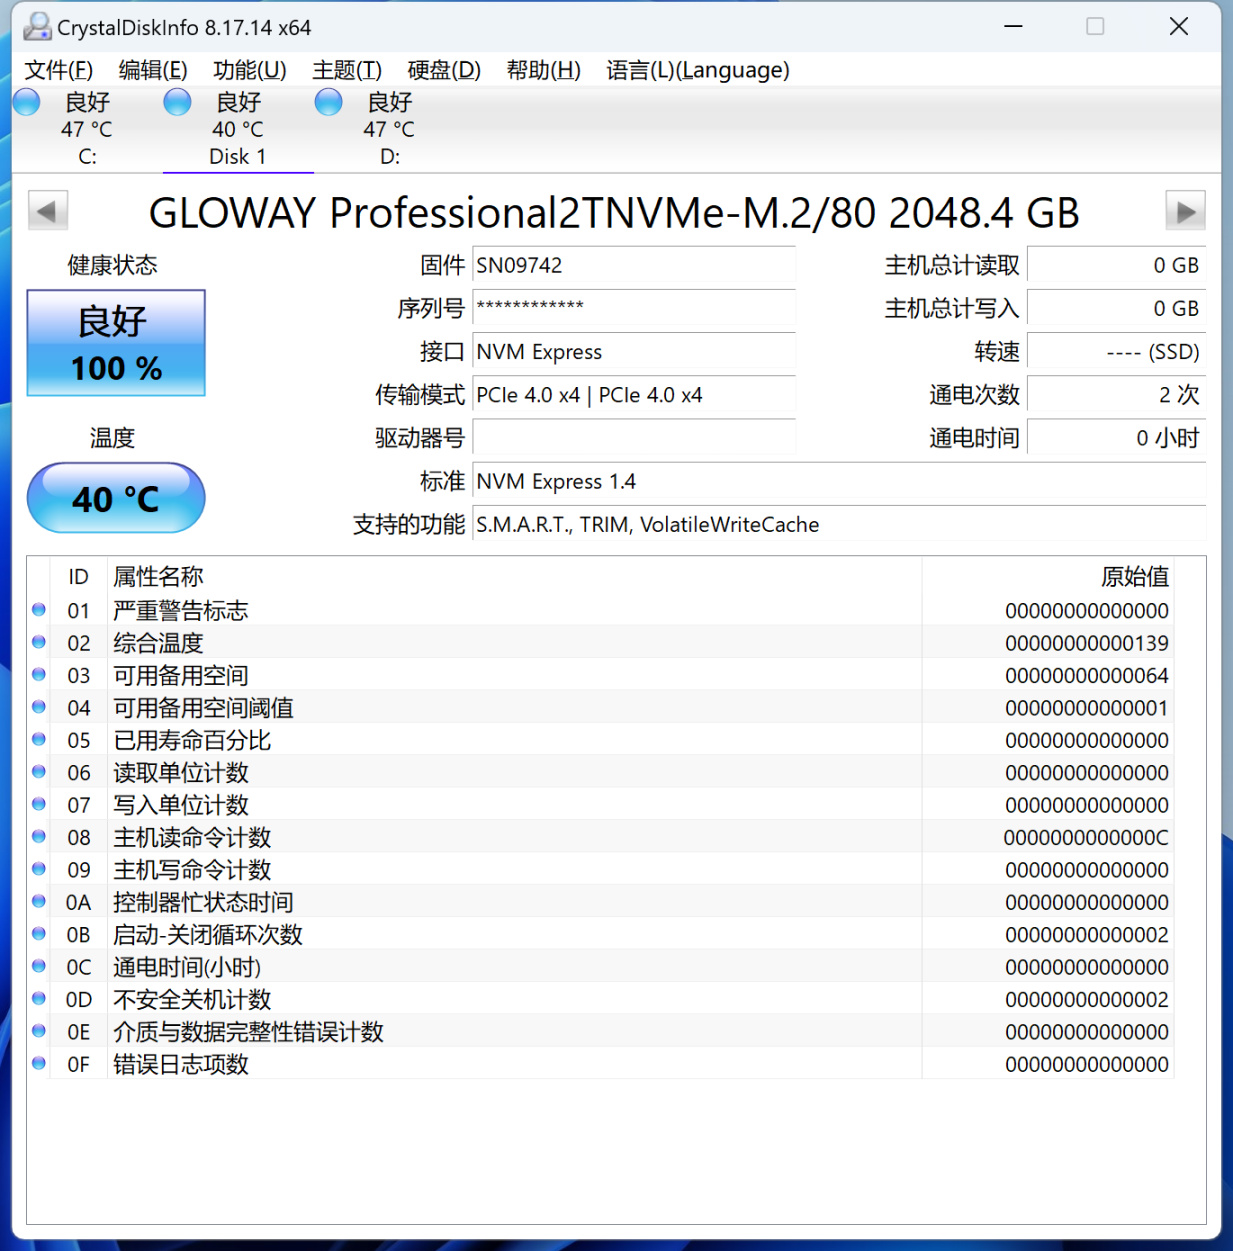Click the ID column header
This screenshot has width=1233, height=1251.
pos(78,576)
